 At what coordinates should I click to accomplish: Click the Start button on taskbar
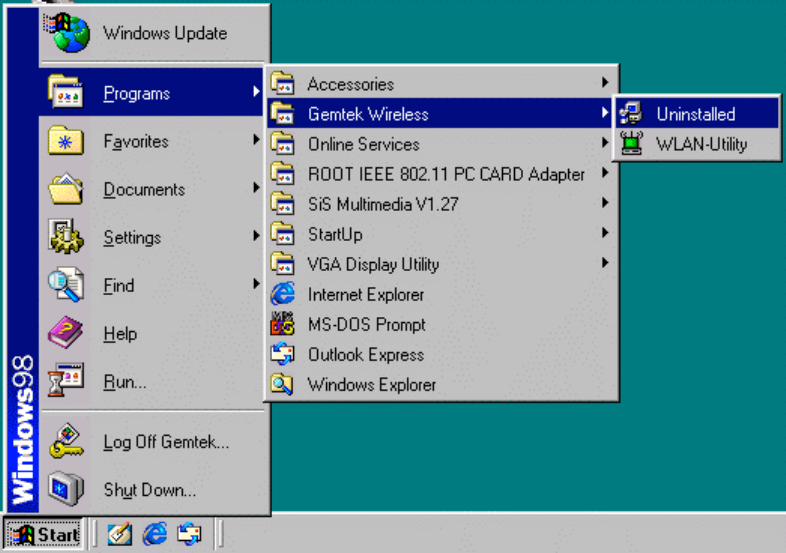(44, 534)
